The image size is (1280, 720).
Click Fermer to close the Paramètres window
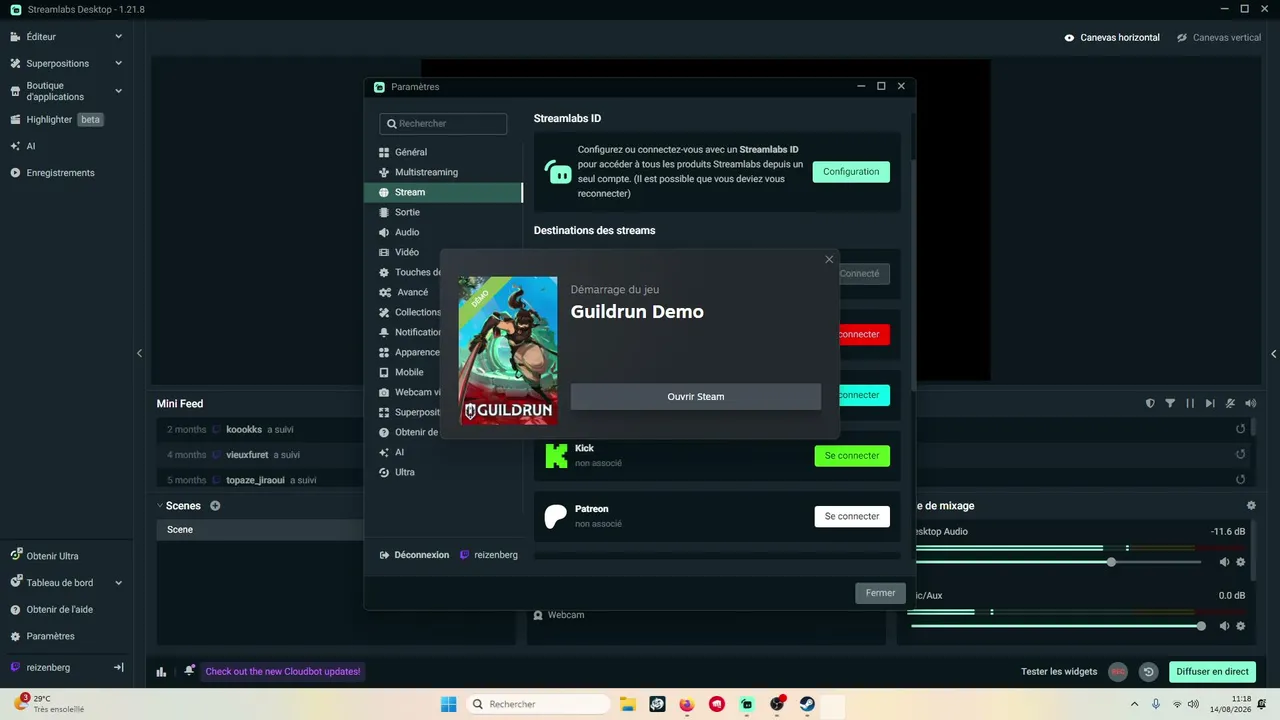pos(880,593)
